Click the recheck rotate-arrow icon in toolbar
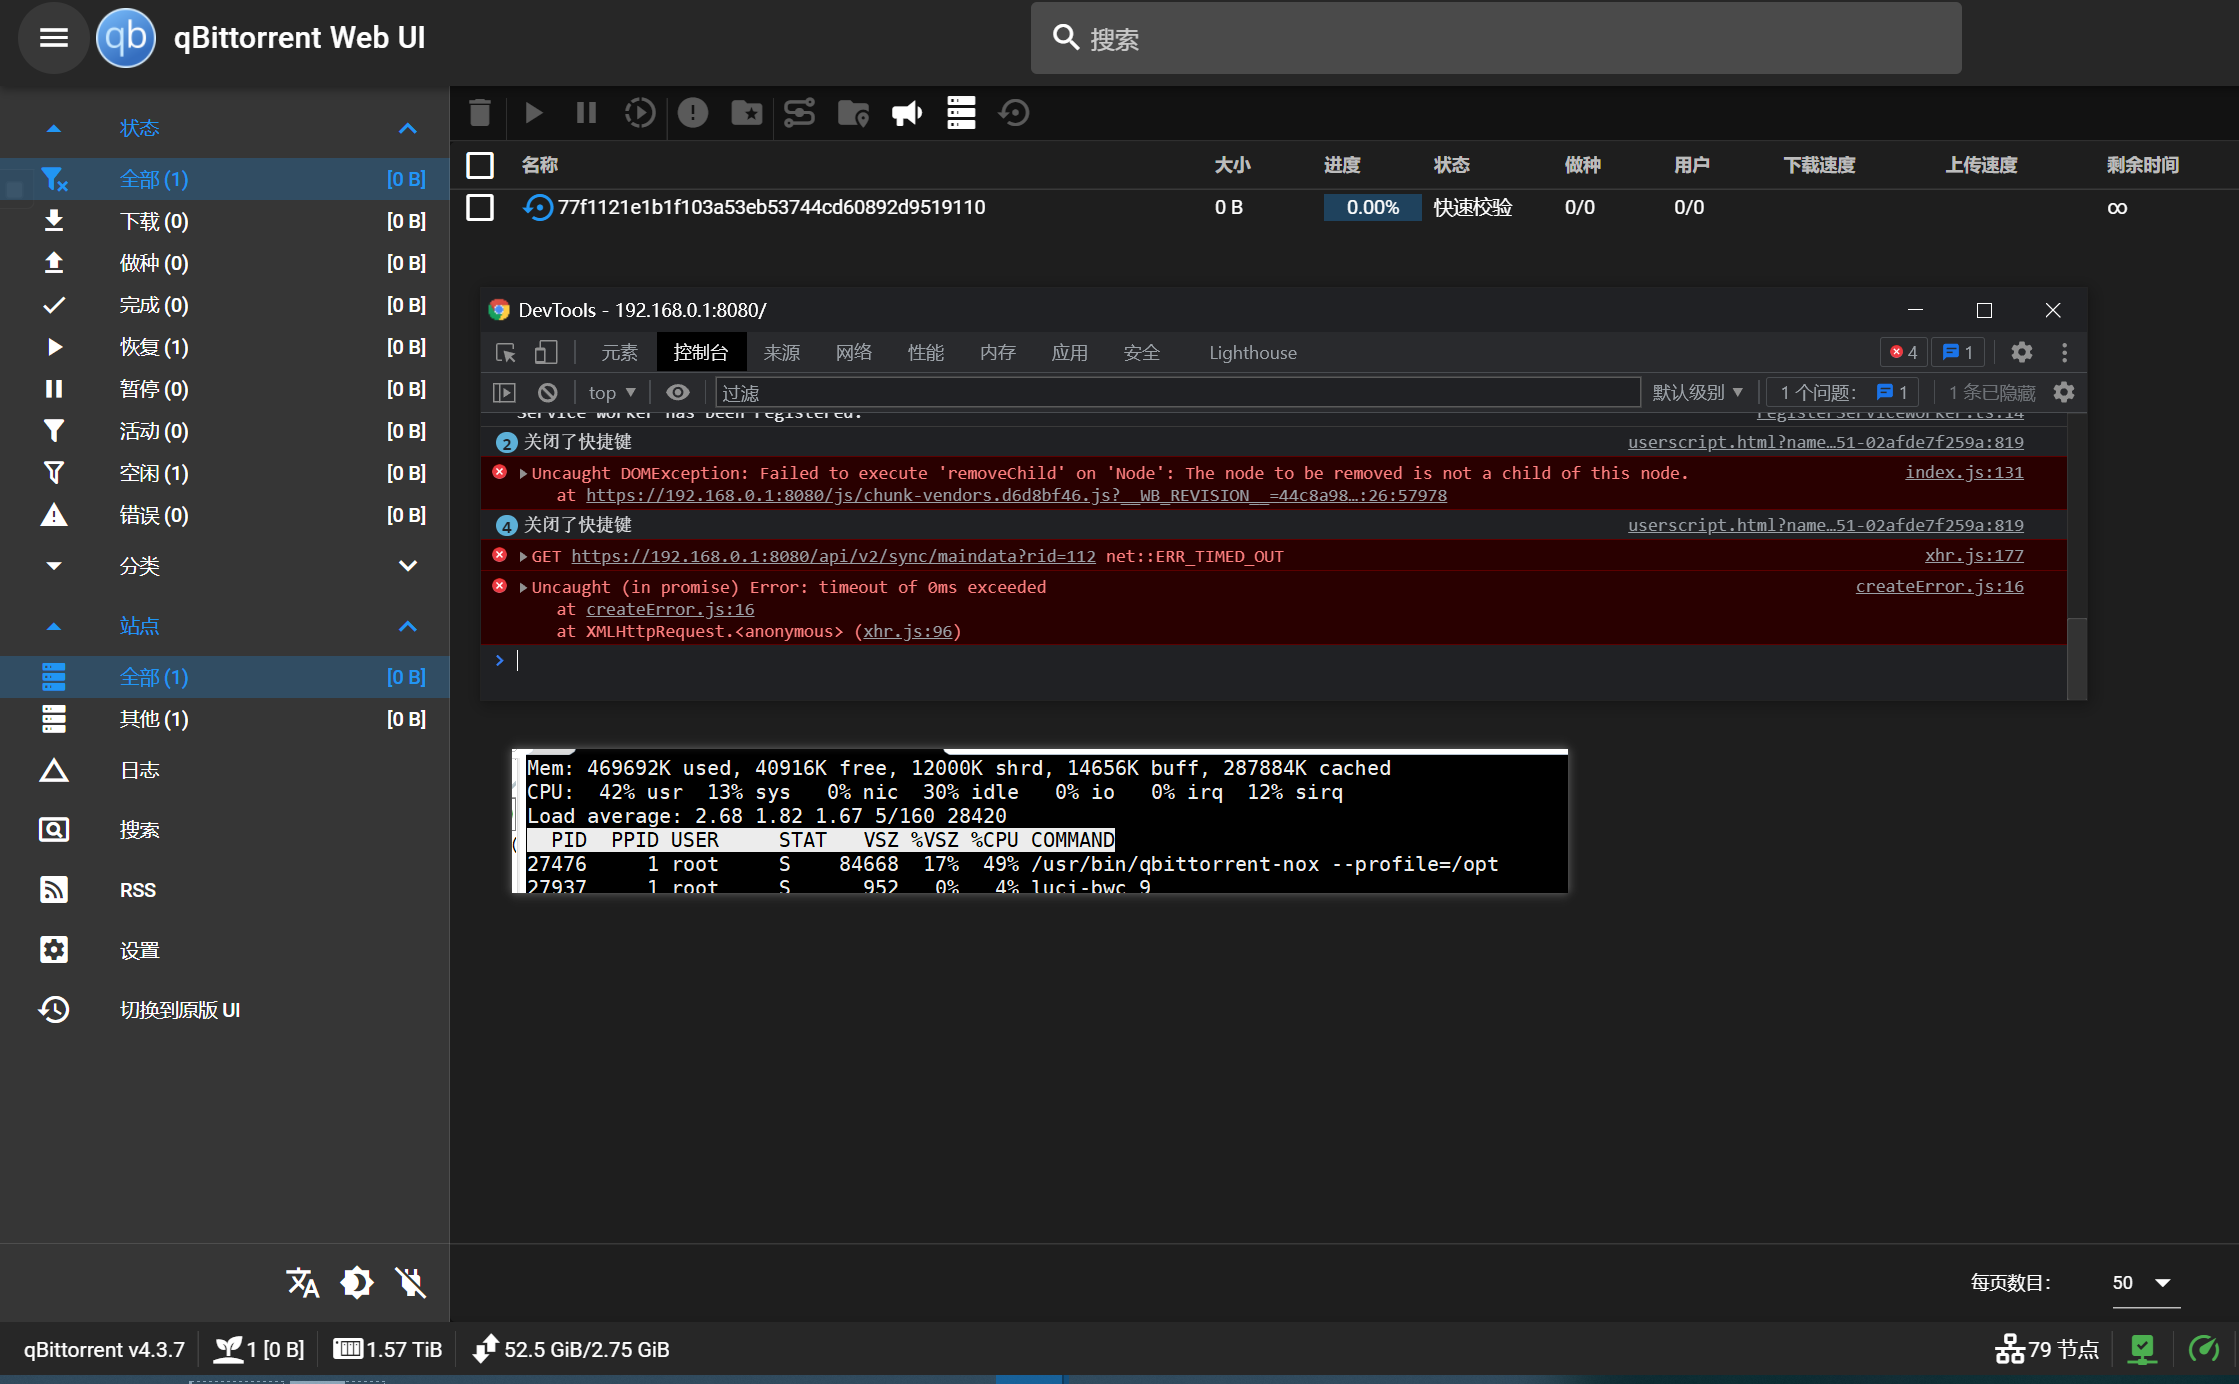The height and width of the screenshot is (1384, 2239). coord(1013,113)
